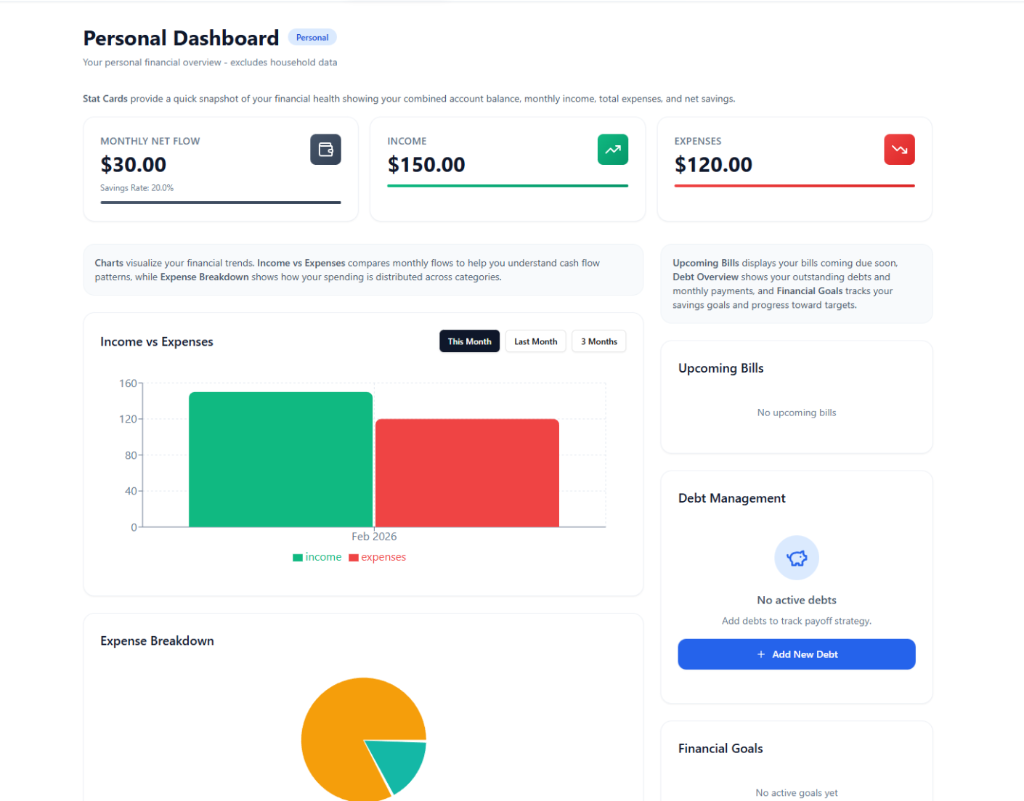Click the piggy bank icon in Debt Management
Screen dimensions: 1024x801
point(797,558)
